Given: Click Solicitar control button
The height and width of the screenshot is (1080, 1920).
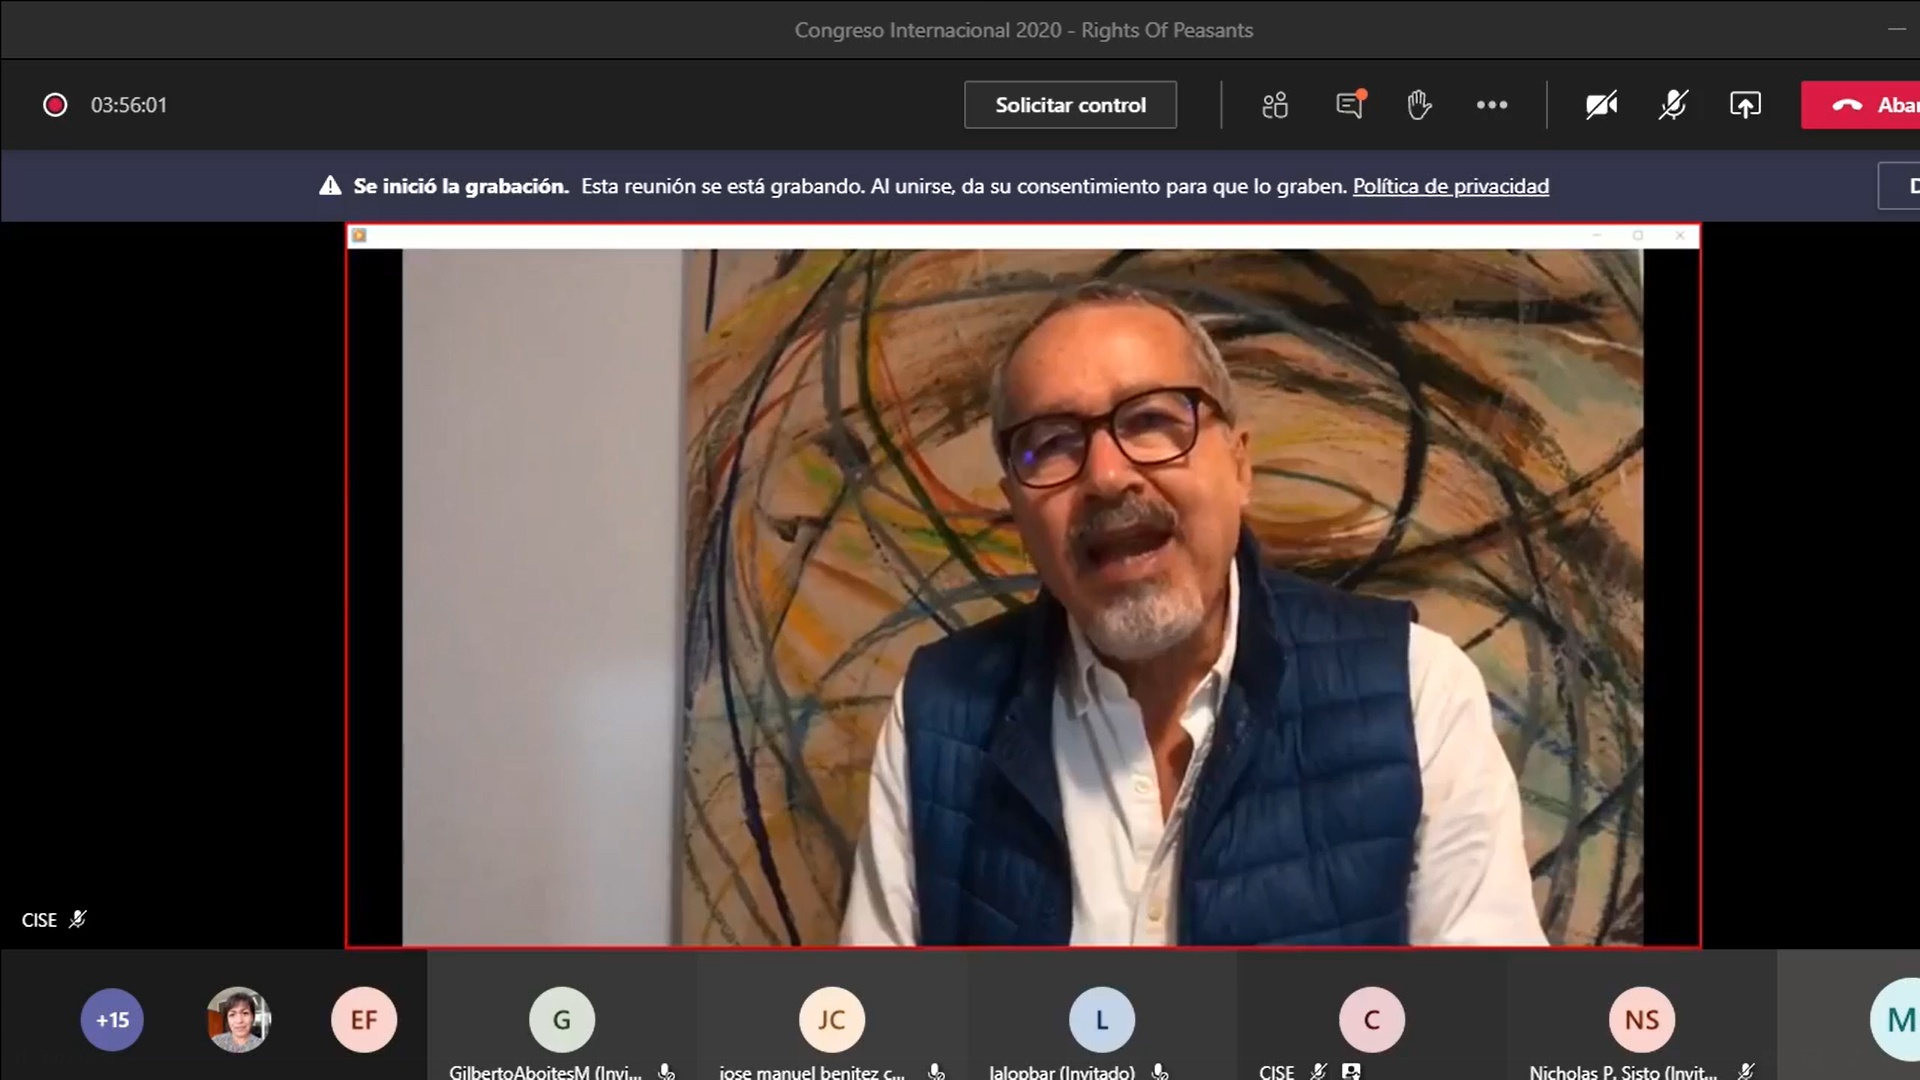Looking at the screenshot, I should (x=1070, y=105).
